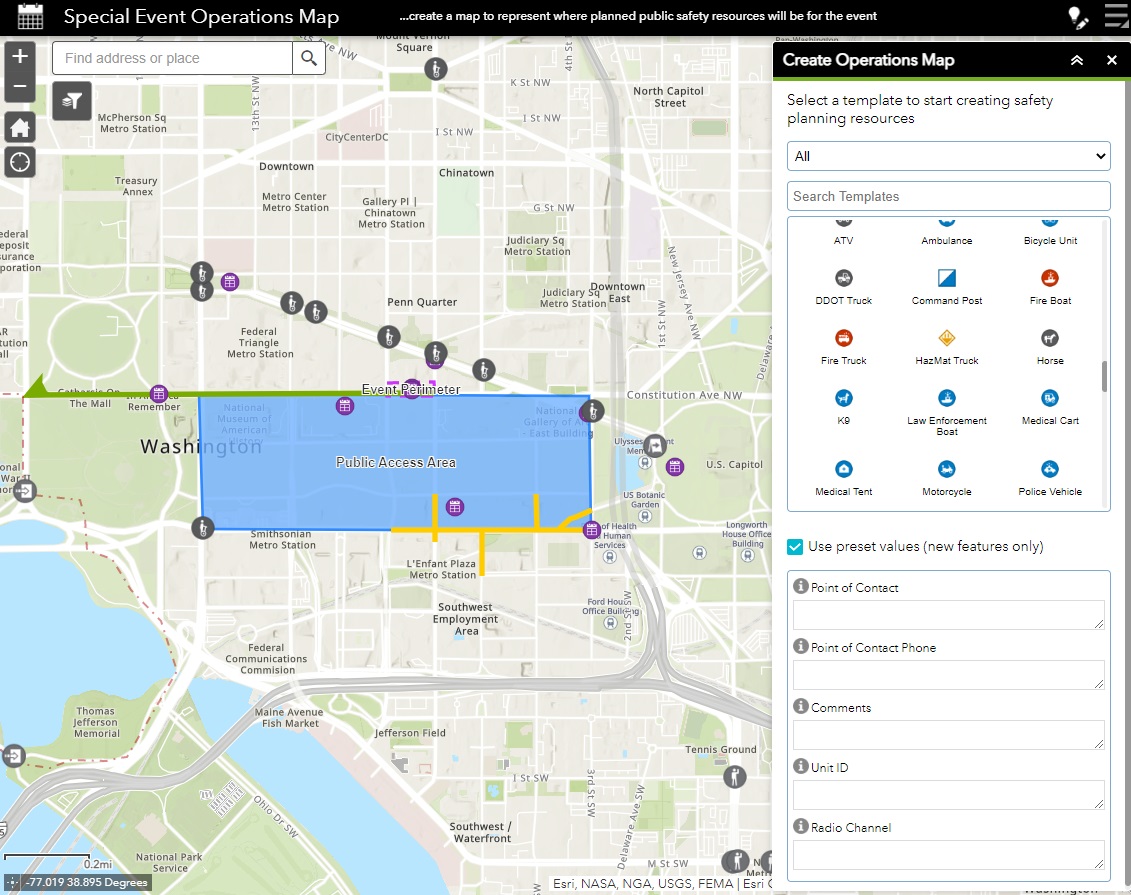Run the address search with the magnifier button
1131x895 pixels.
click(309, 58)
